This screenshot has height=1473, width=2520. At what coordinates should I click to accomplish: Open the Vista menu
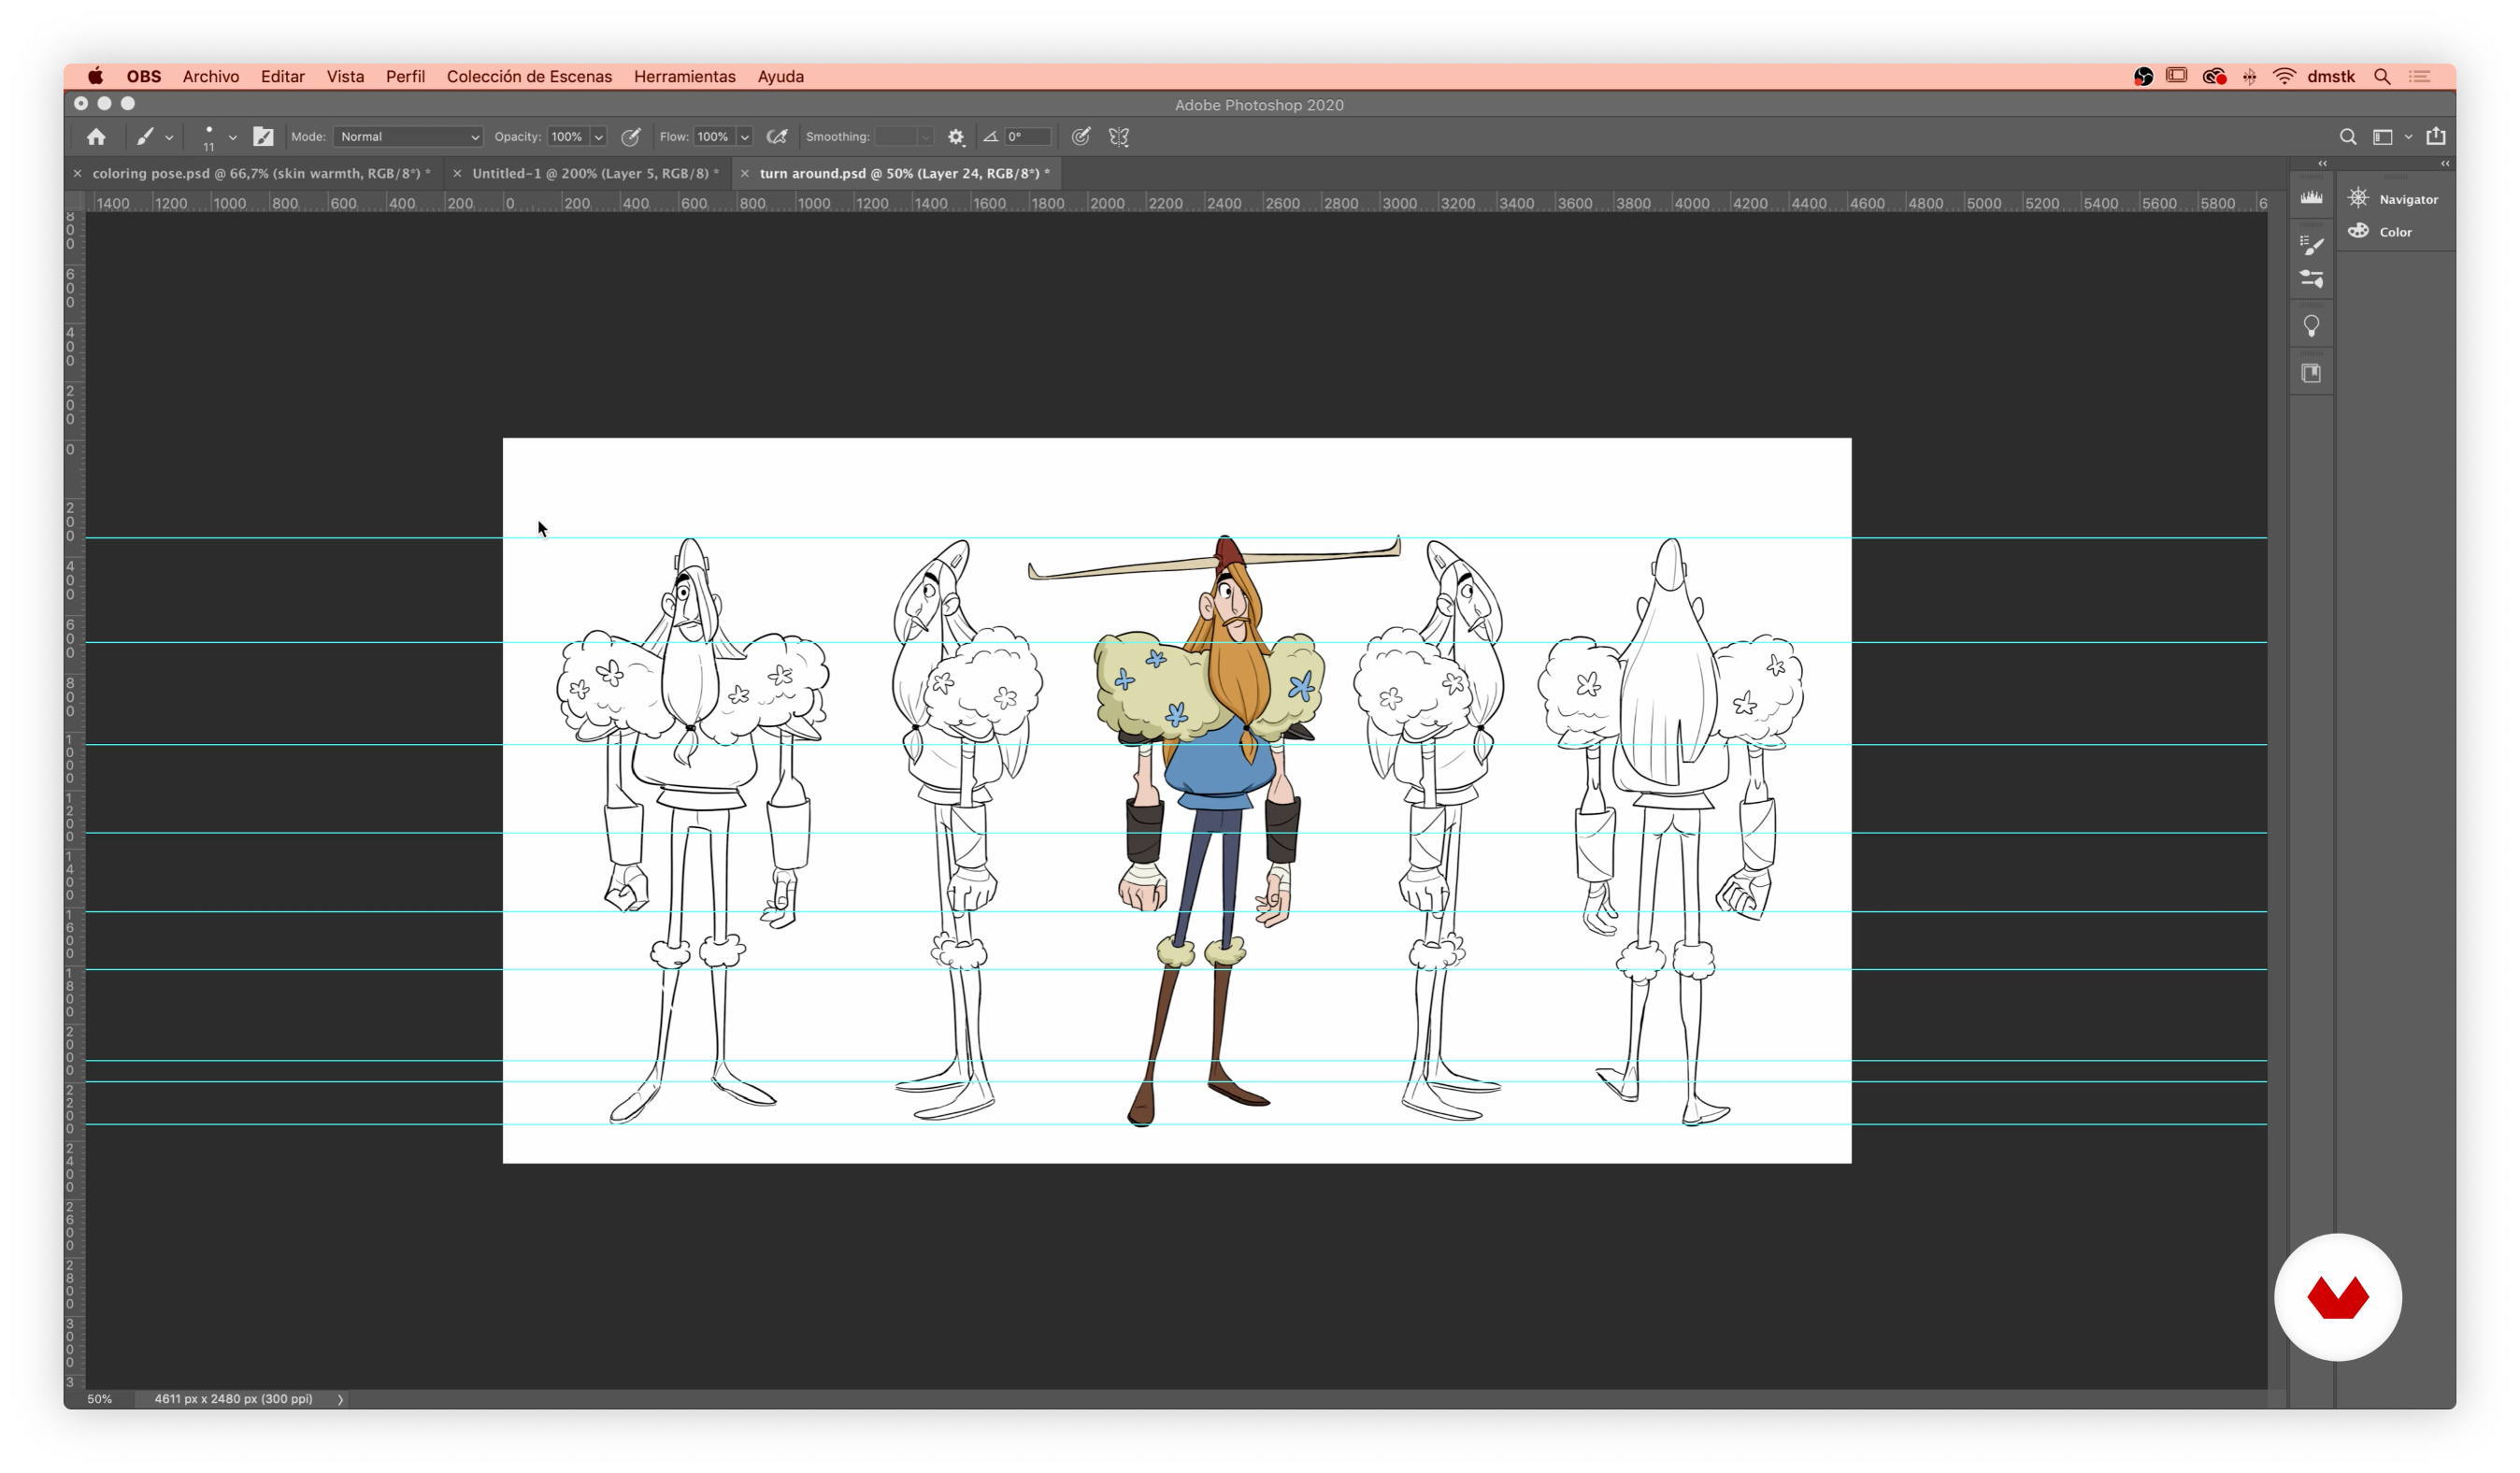pyautogui.click(x=346, y=76)
